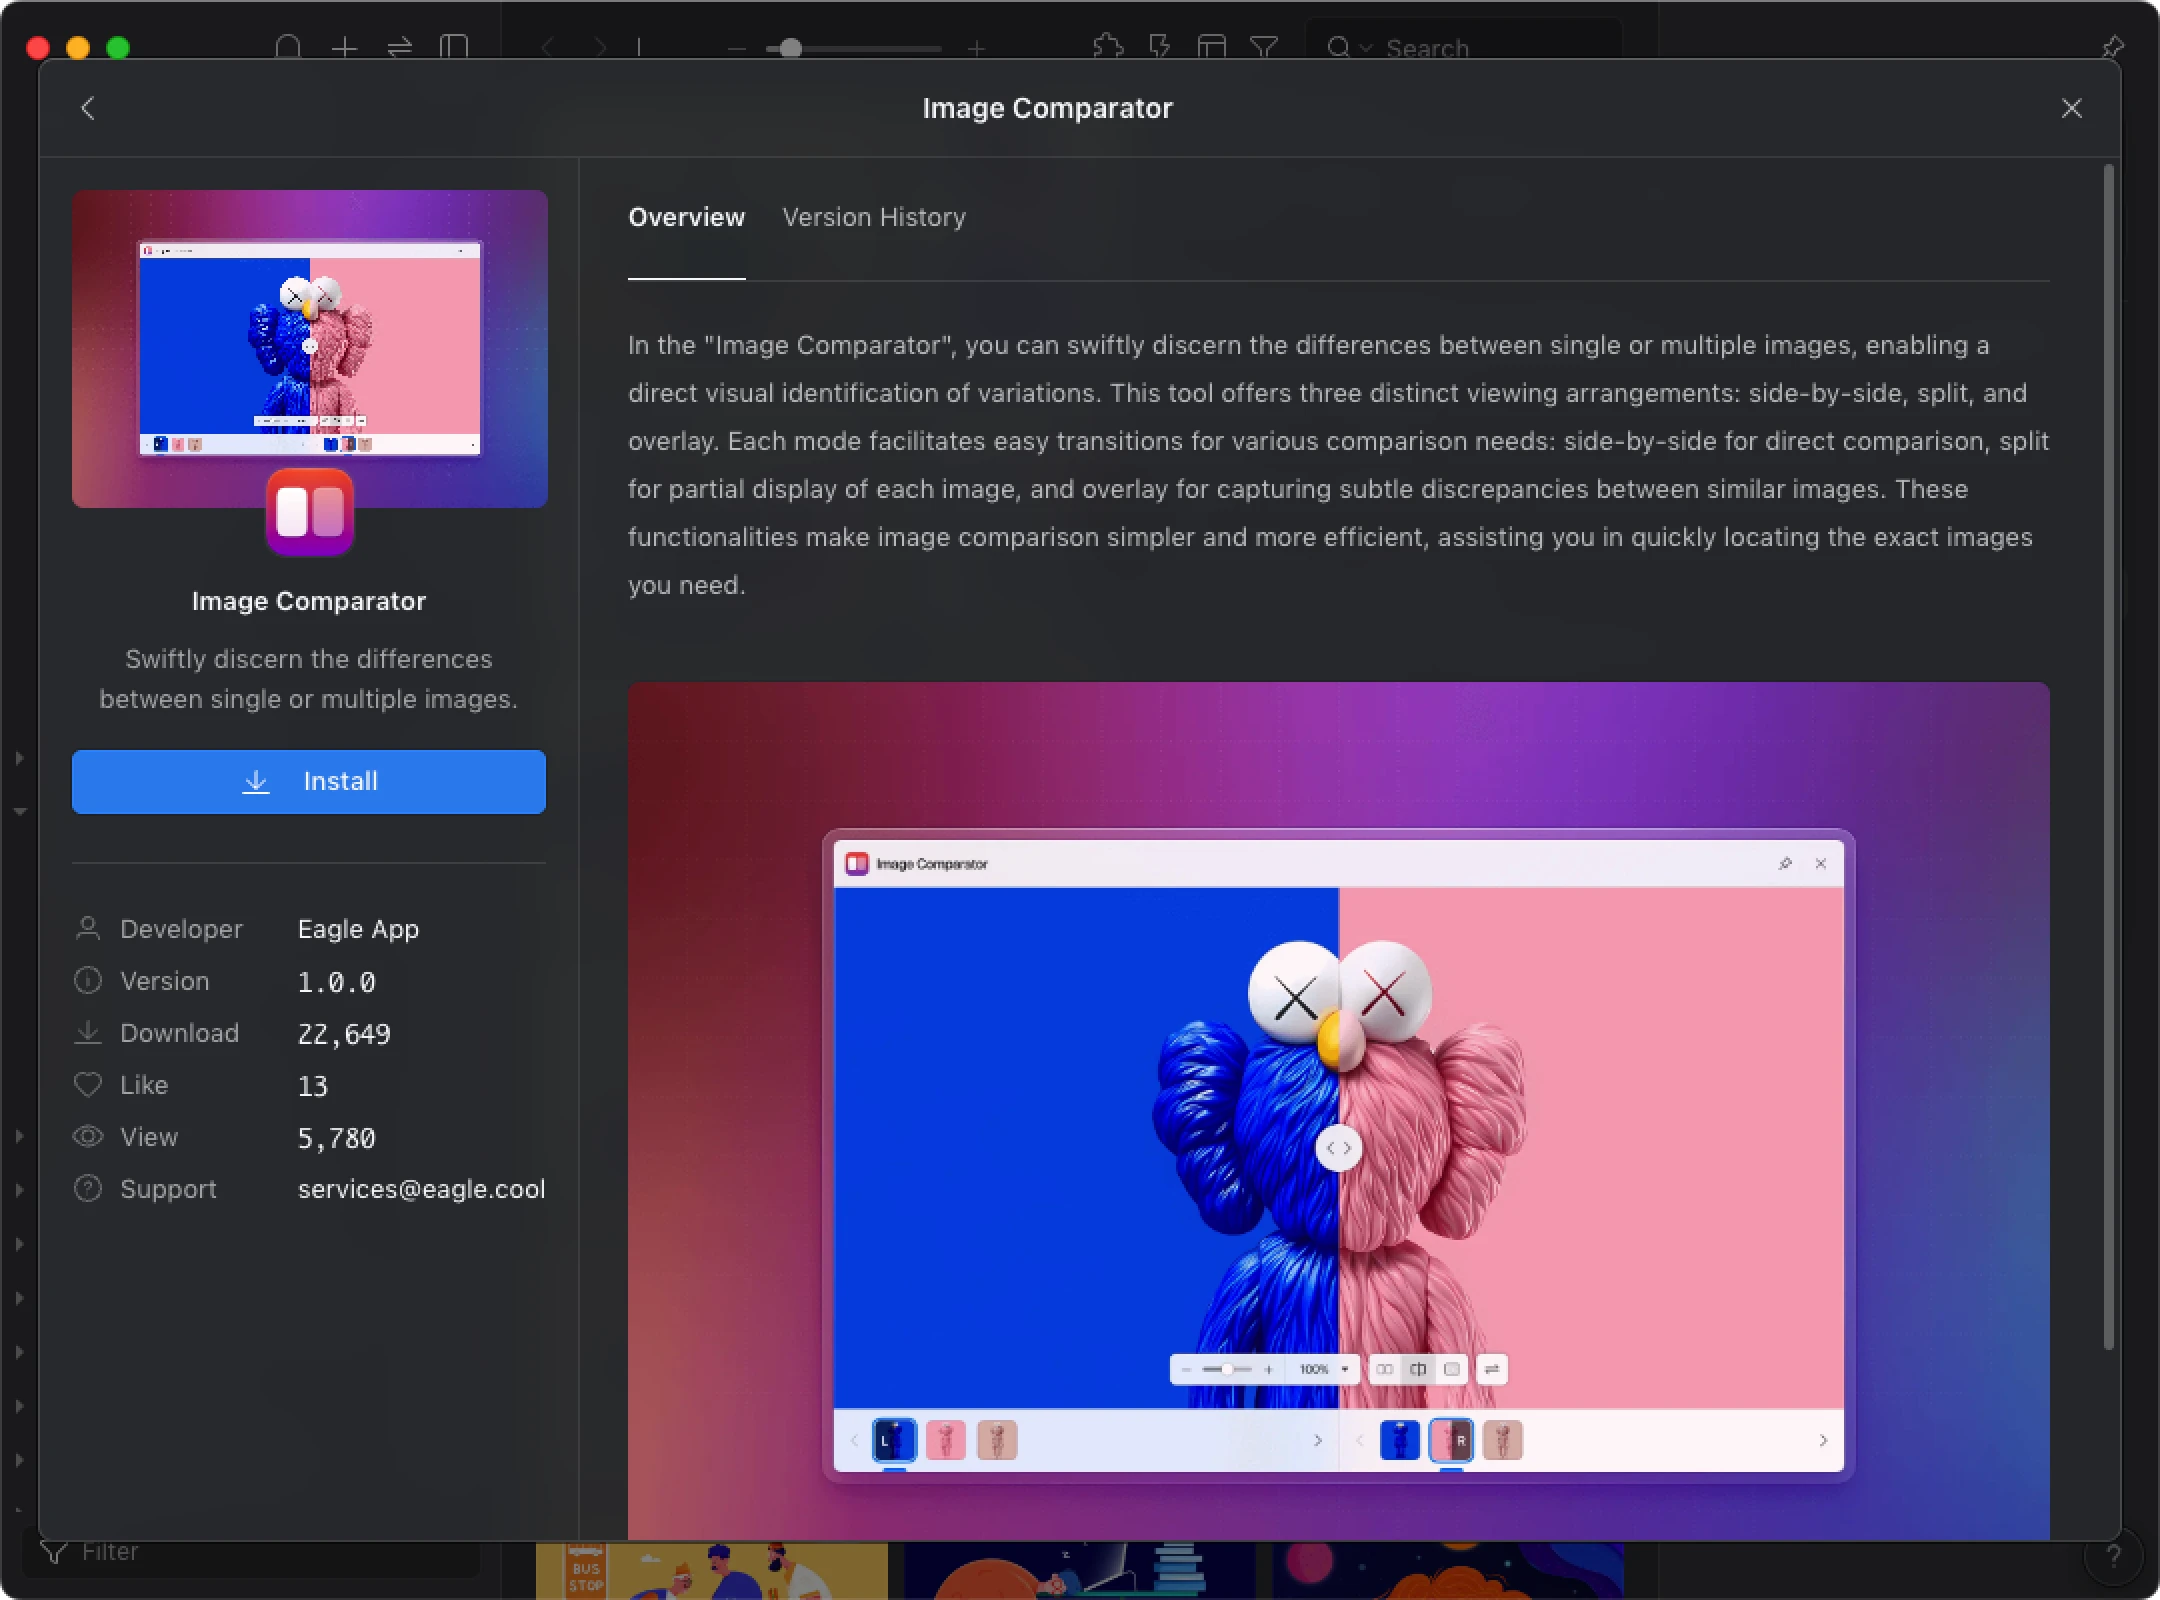The image size is (2160, 1600).
Task: Select the Overview tab
Action: pos(686,217)
